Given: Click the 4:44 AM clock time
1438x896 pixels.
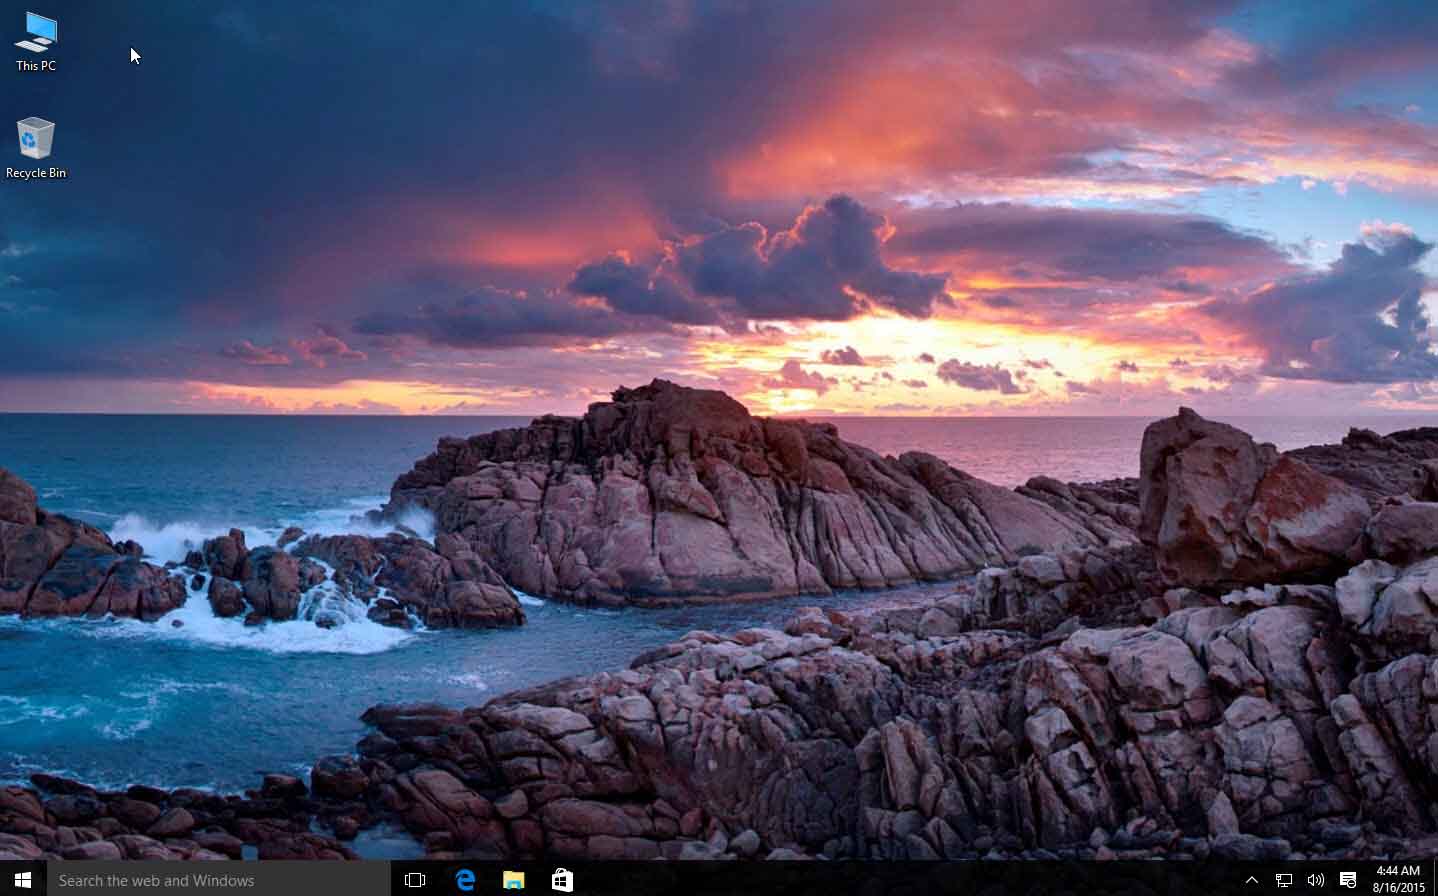Looking at the screenshot, I should [x=1398, y=871].
